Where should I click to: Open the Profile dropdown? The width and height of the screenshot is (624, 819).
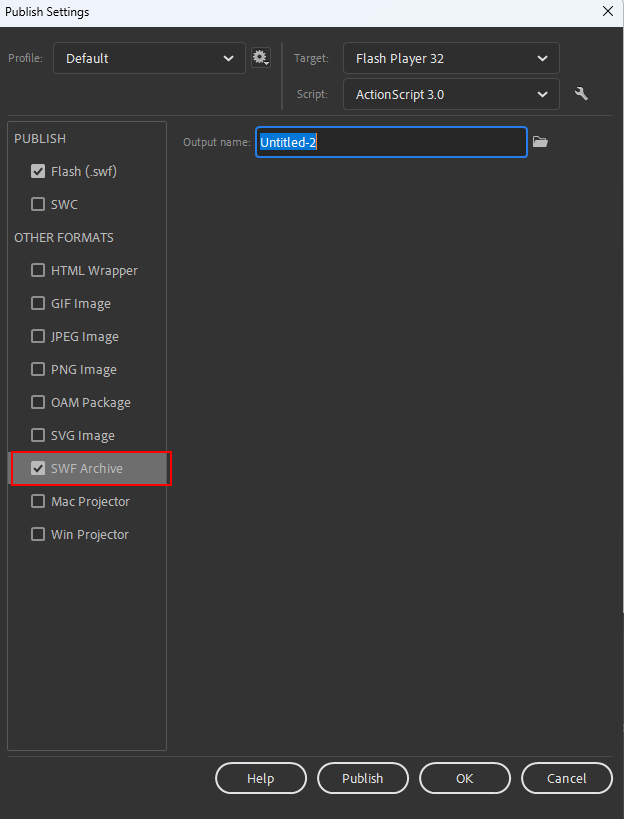pyautogui.click(x=148, y=58)
